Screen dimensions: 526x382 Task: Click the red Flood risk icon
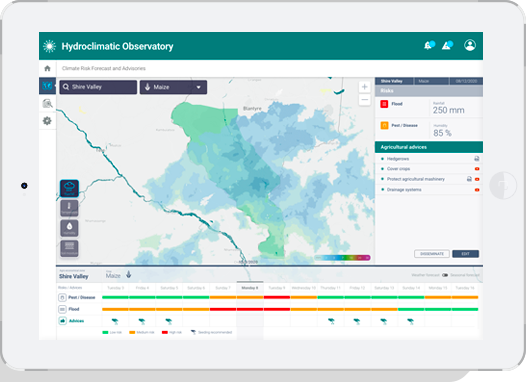tap(384, 104)
